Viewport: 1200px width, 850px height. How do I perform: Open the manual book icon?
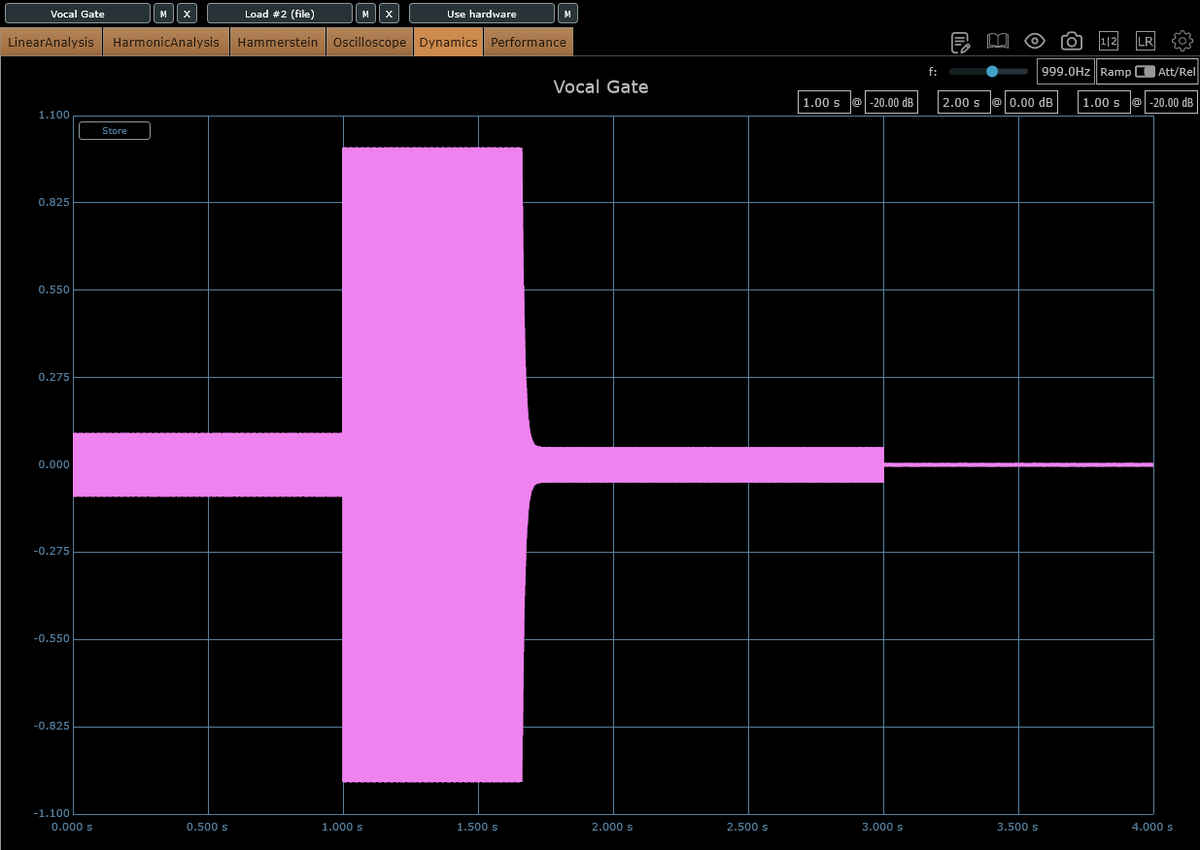click(x=997, y=42)
